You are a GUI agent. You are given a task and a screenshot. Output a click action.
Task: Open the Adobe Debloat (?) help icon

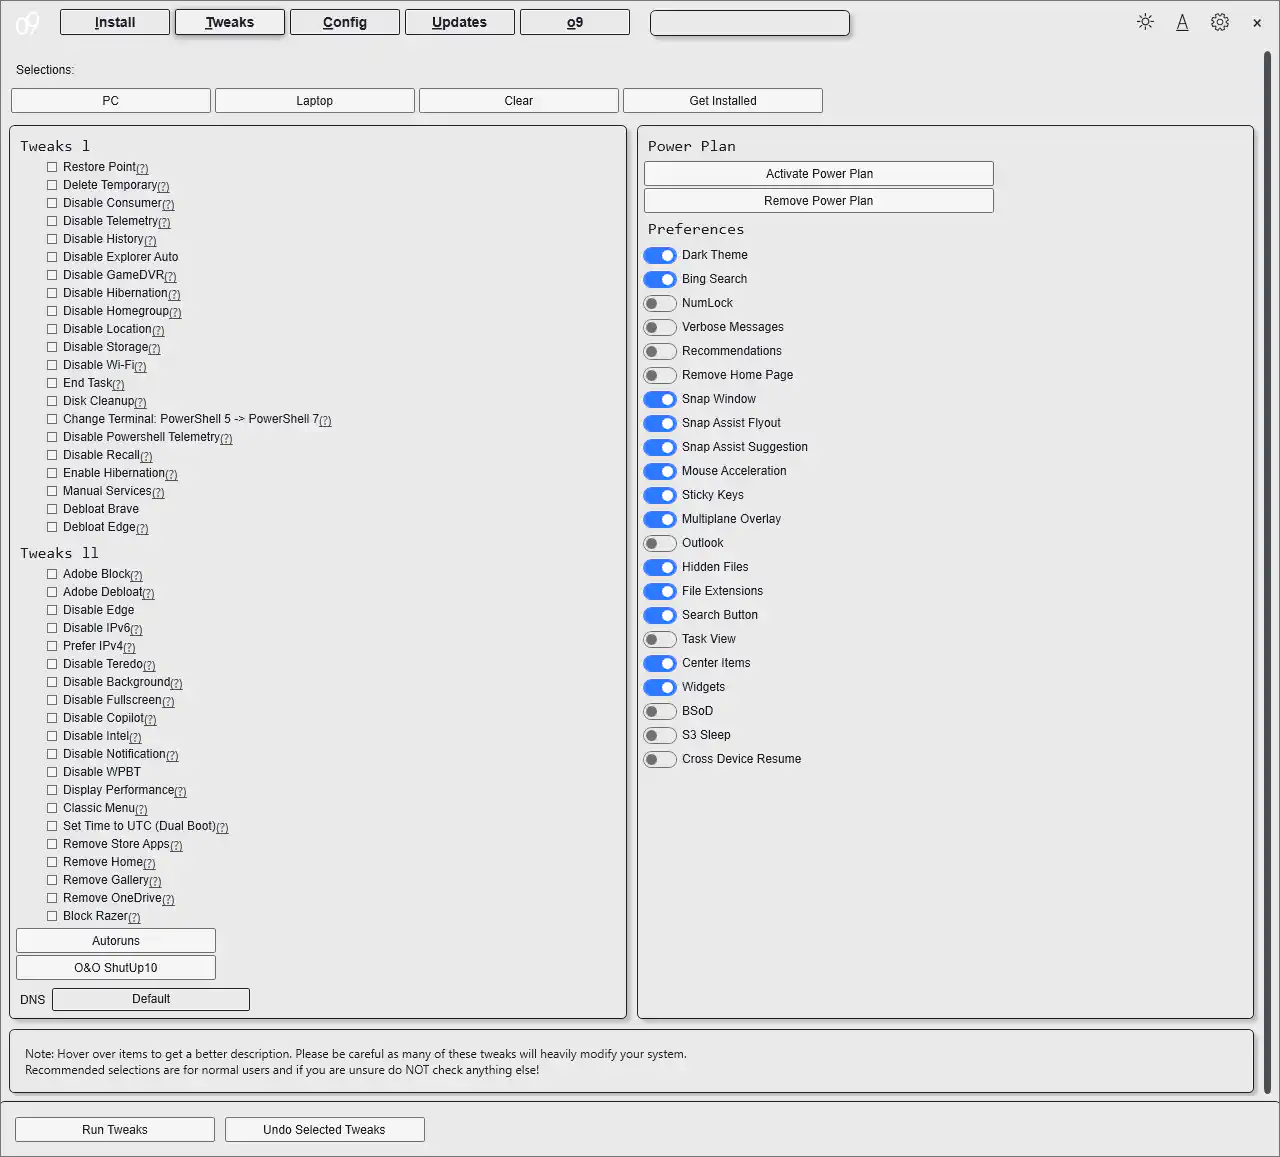tap(150, 593)
